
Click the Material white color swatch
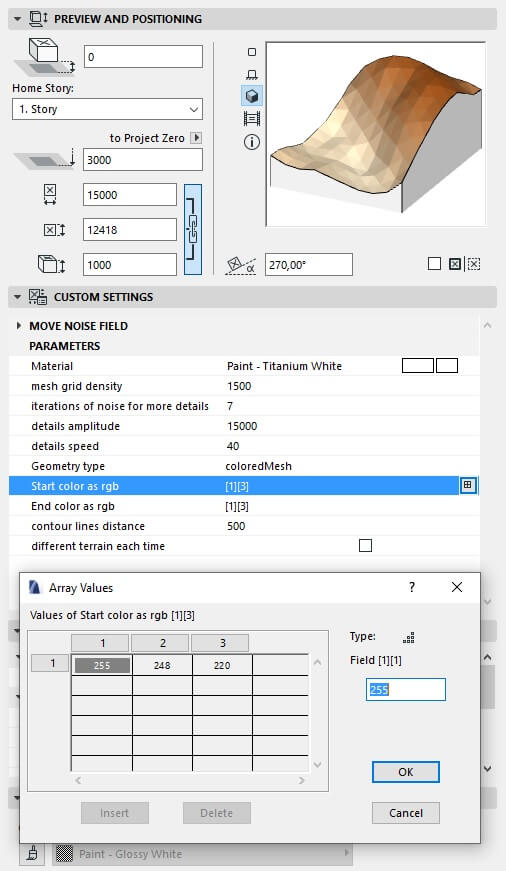click(x=418, y=366)
